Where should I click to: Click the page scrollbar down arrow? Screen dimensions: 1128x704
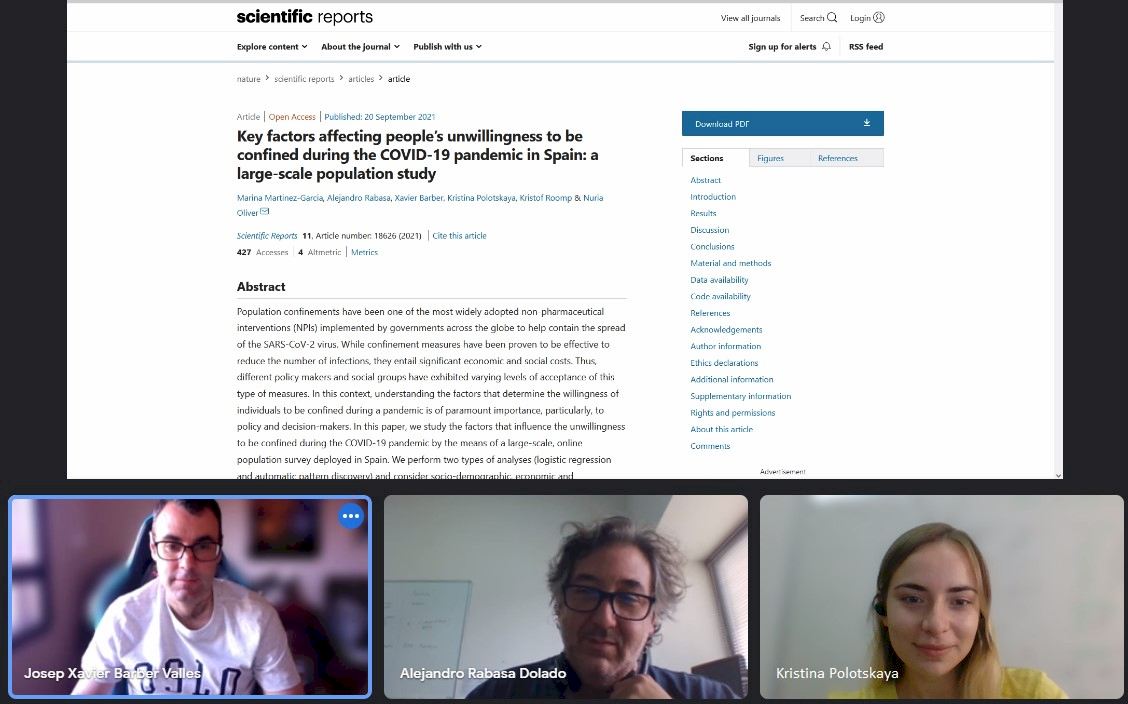[1058, 475]
